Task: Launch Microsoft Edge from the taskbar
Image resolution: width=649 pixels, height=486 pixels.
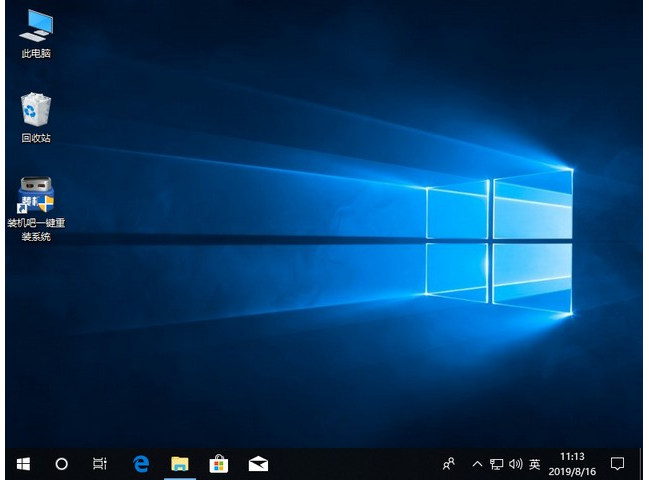Action: click(141, 464)
